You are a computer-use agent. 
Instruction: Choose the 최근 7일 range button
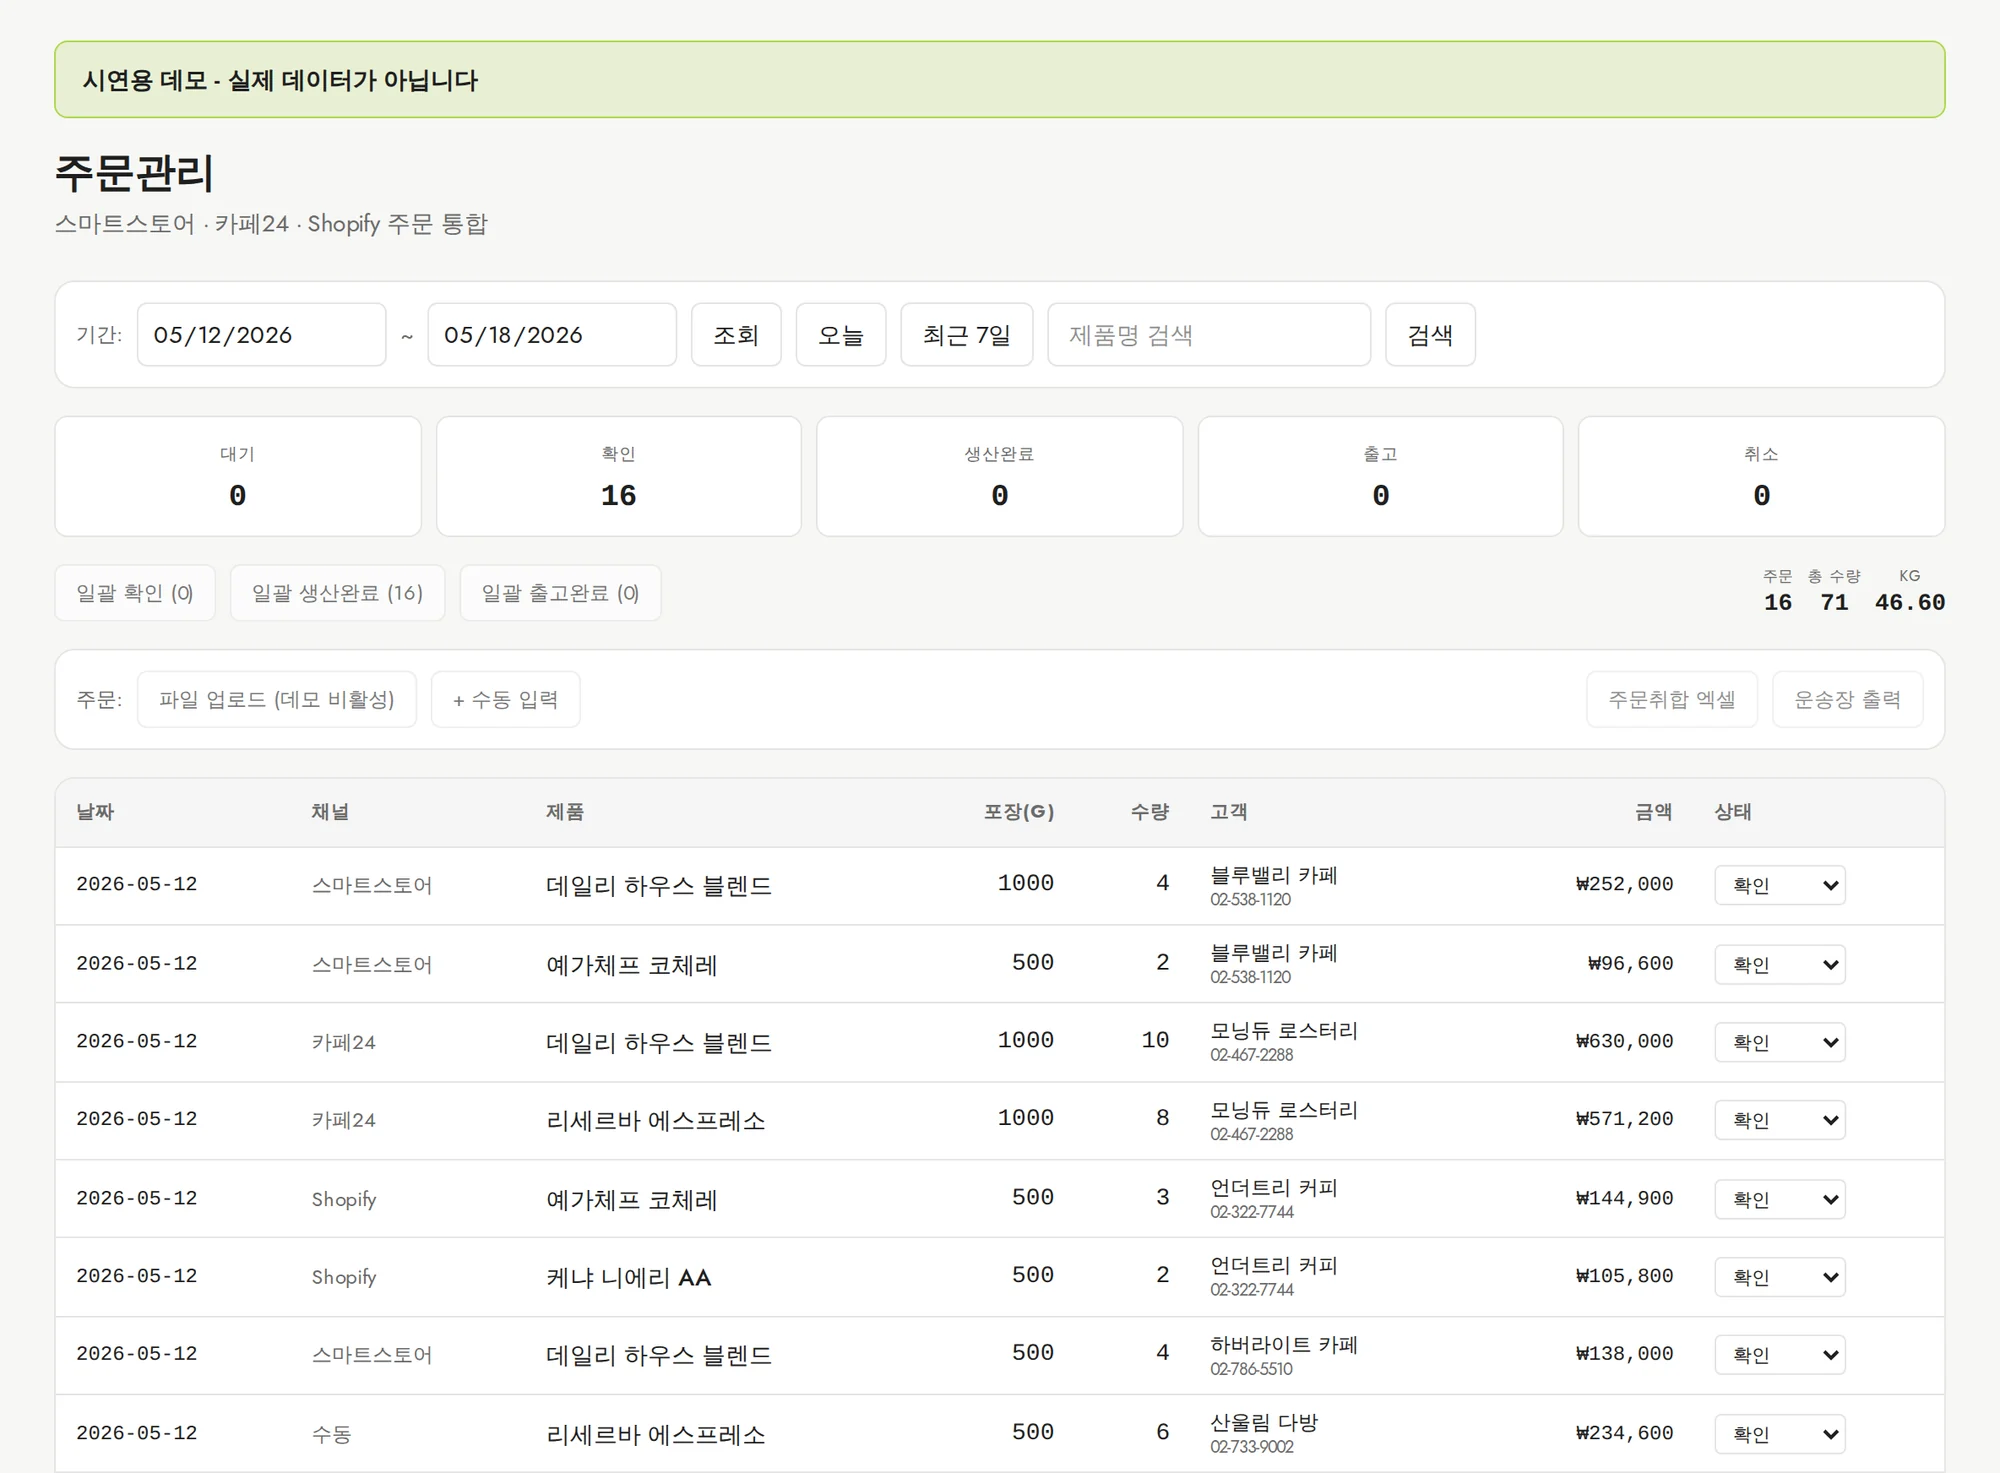[966, 335]
